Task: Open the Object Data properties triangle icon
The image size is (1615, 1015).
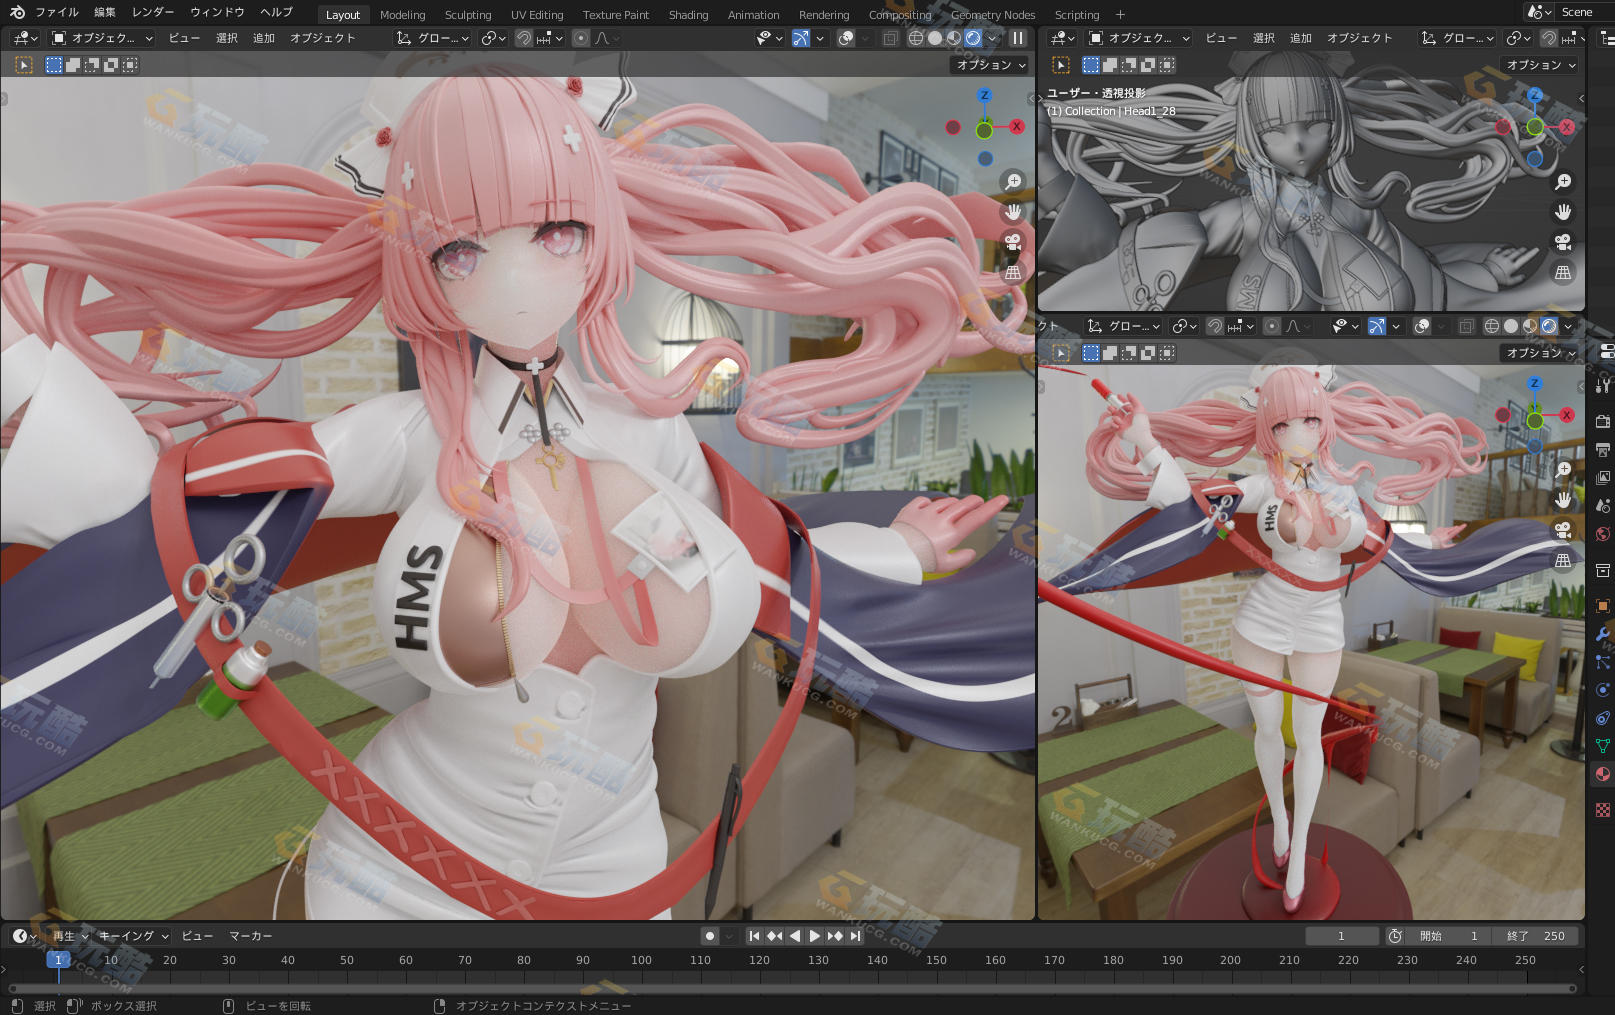Action: (1603, 745)
